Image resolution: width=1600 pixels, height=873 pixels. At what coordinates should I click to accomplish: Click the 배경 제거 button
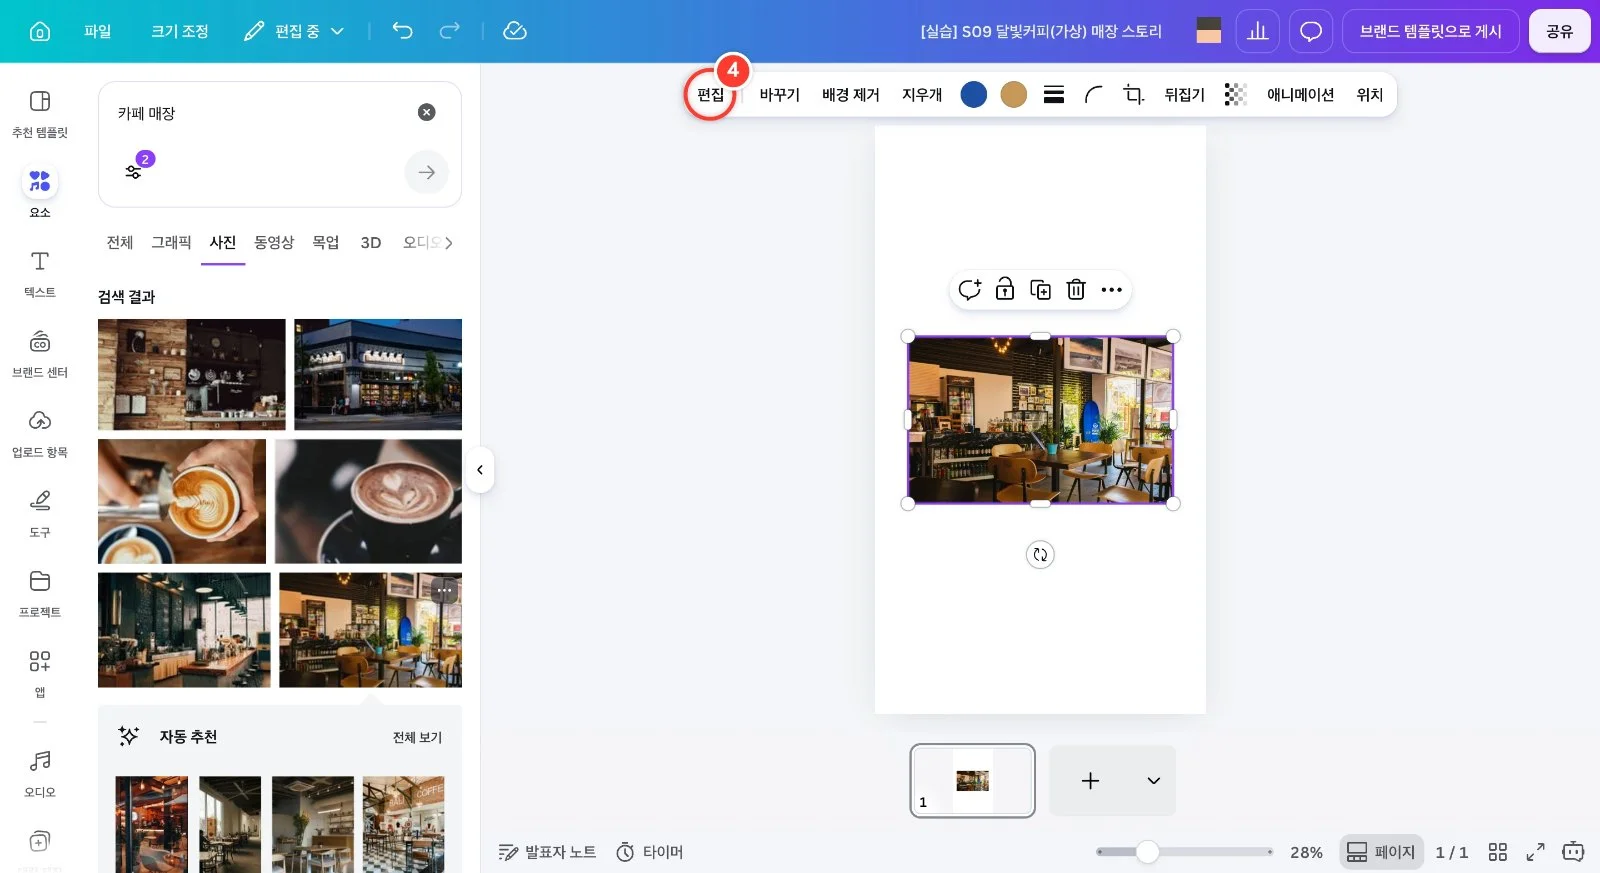point(851,94)
